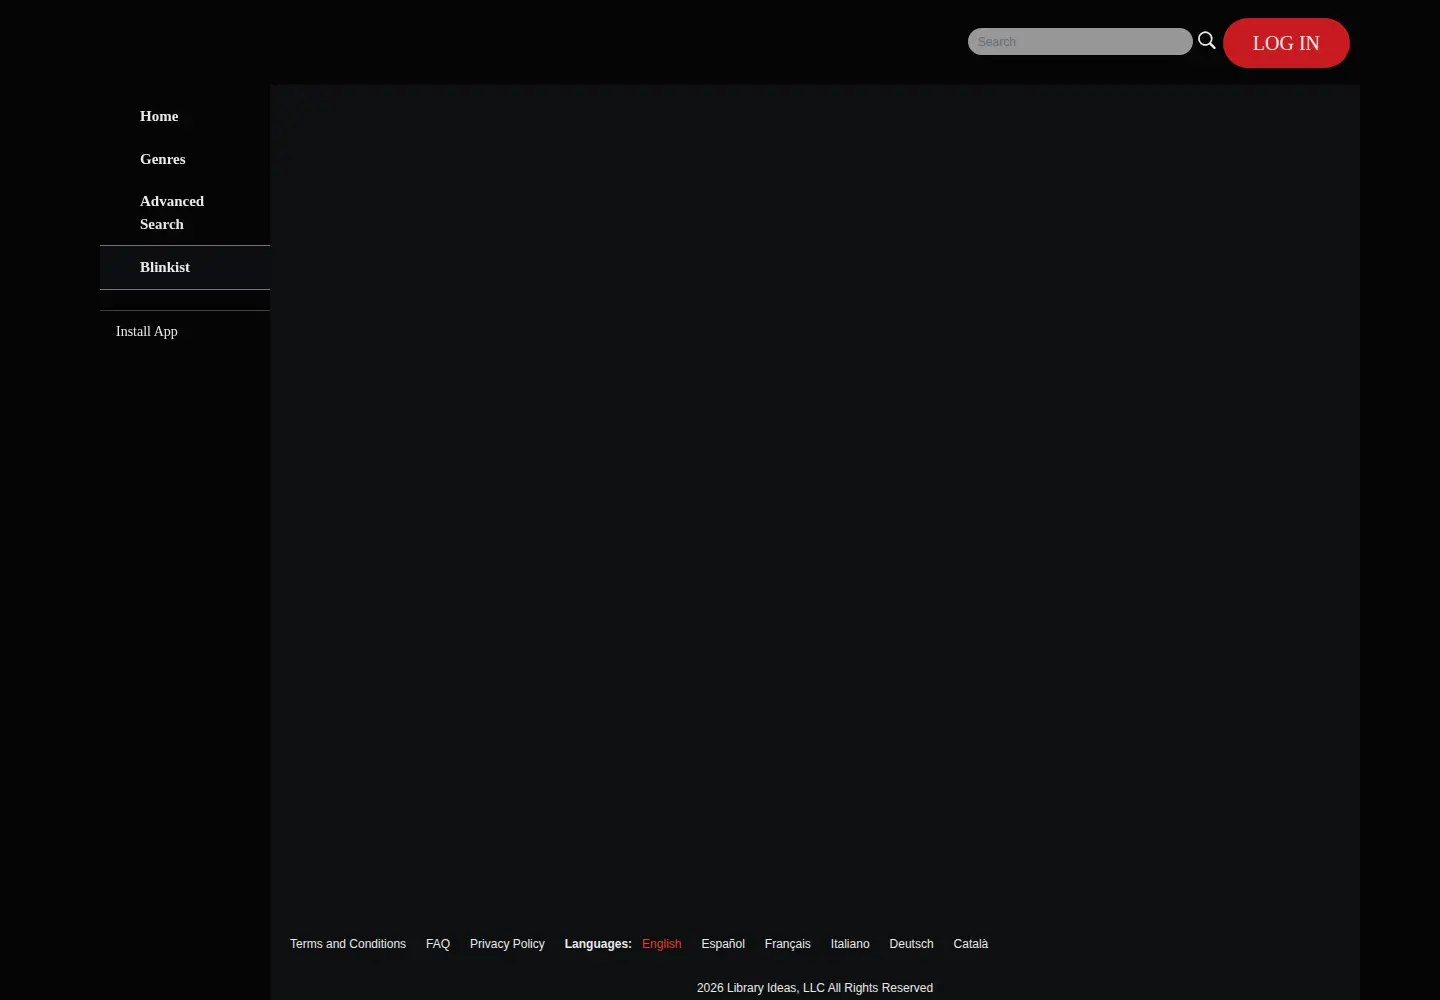The height and width of the screenshot is (1000, 1440).
Task: Click the magnifying glass search icon
Action: click(1207, 41)
